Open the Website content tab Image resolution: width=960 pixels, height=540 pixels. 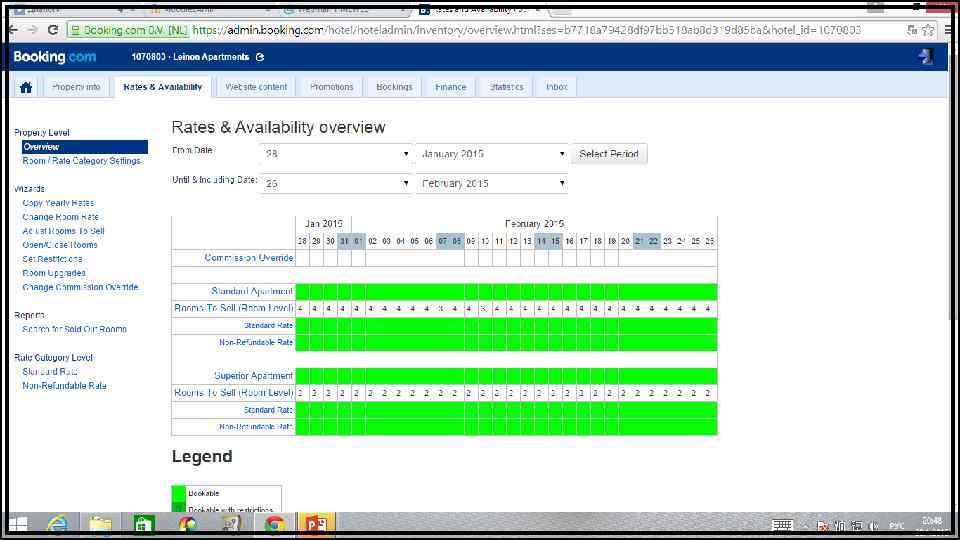(256, 87)
